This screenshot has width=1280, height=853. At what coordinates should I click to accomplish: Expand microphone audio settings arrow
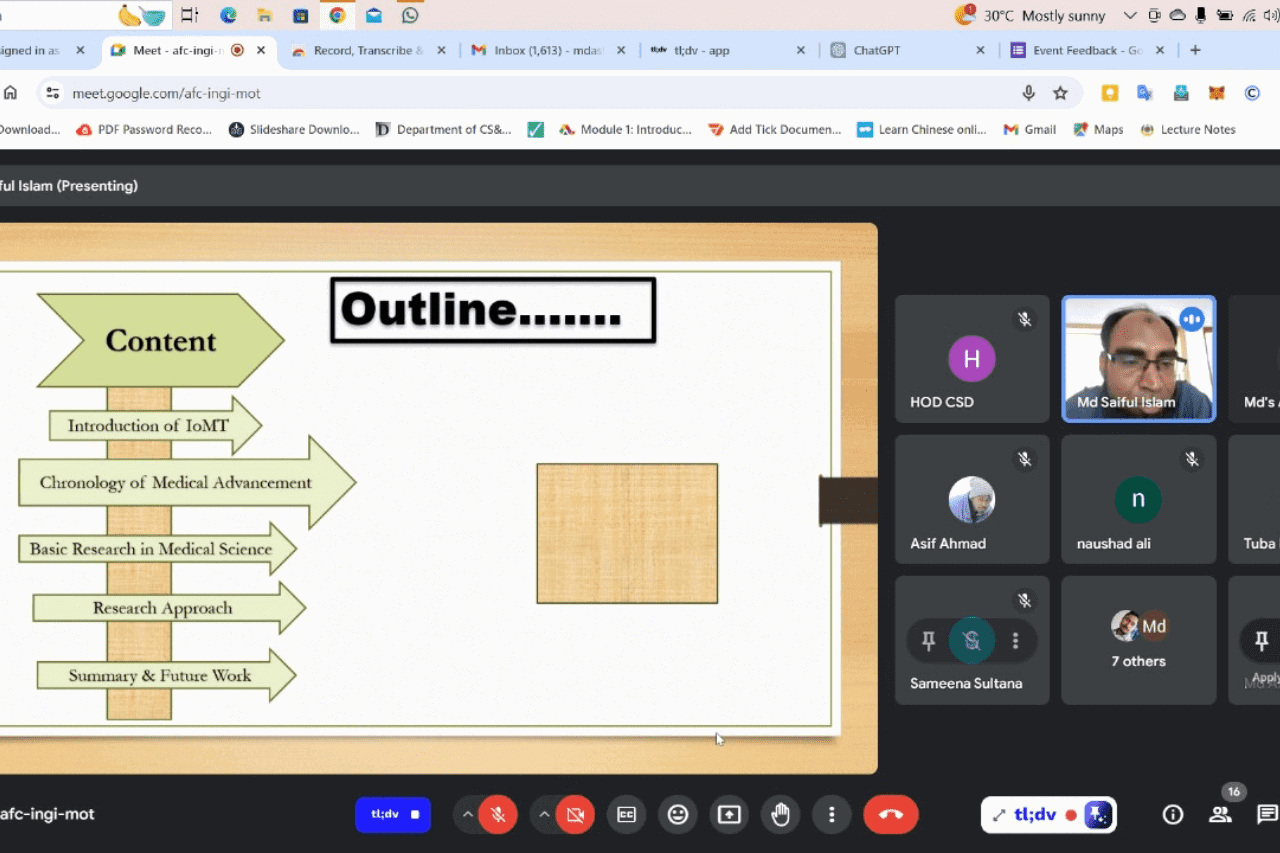(x=467, y=815)
